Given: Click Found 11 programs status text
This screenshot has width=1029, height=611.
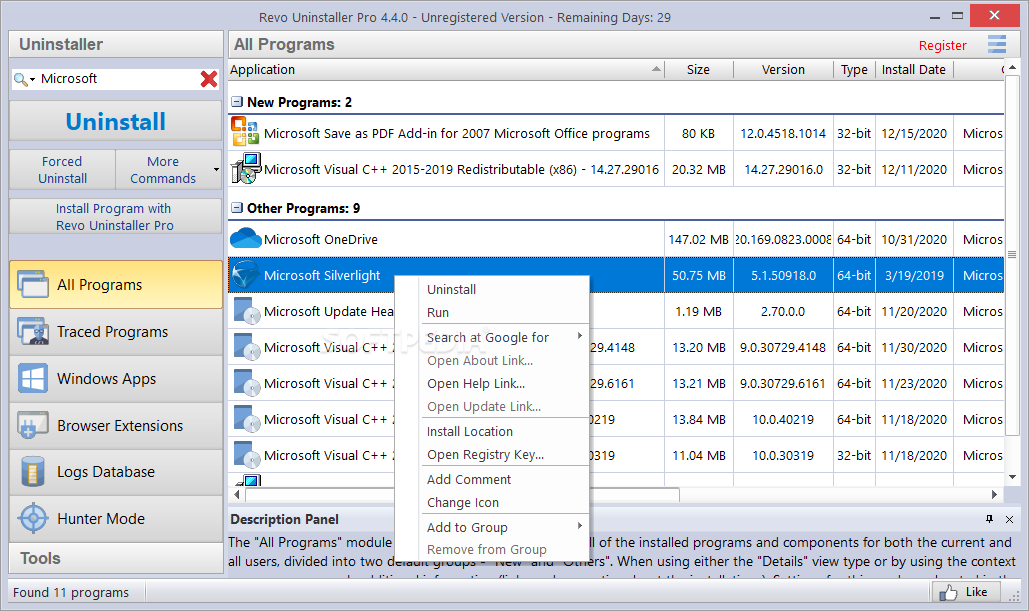Looking at the screenshot, I should [71, 593].
